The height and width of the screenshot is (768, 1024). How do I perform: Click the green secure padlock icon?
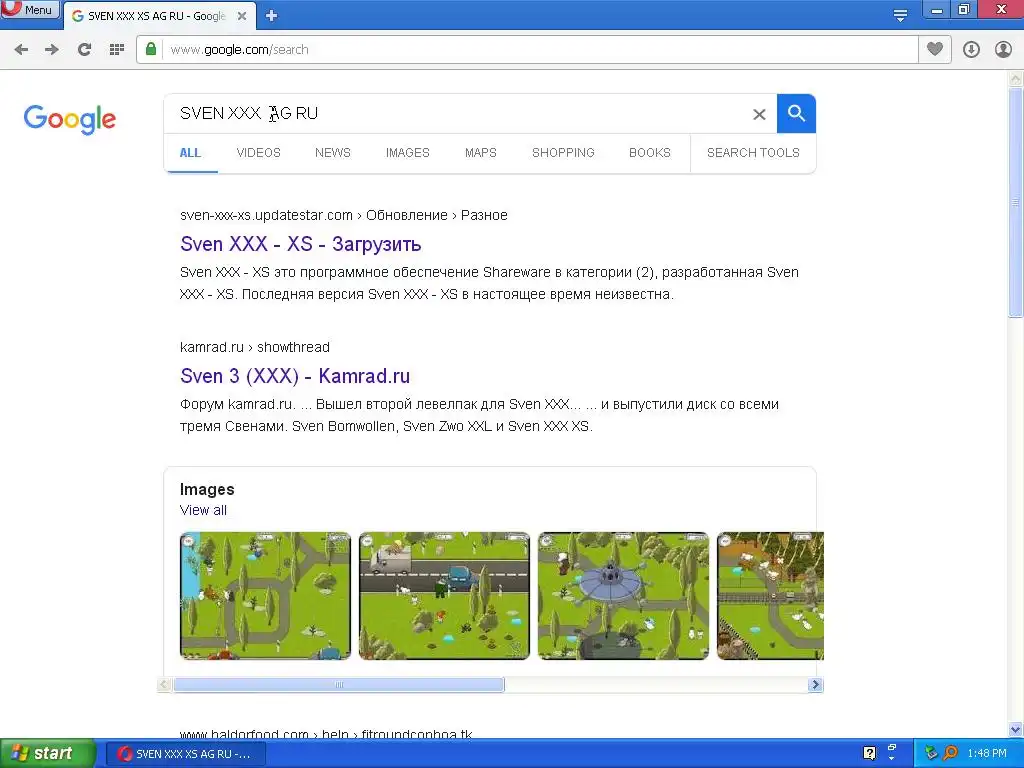pyautogui.click(x=151, y=49)
